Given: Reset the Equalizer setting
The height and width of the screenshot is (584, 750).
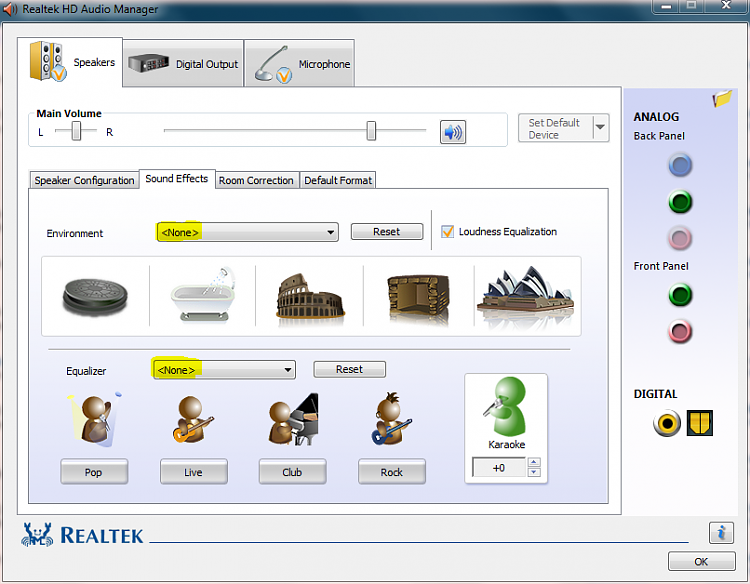Looking at the screenshot, I should [349, 369].
